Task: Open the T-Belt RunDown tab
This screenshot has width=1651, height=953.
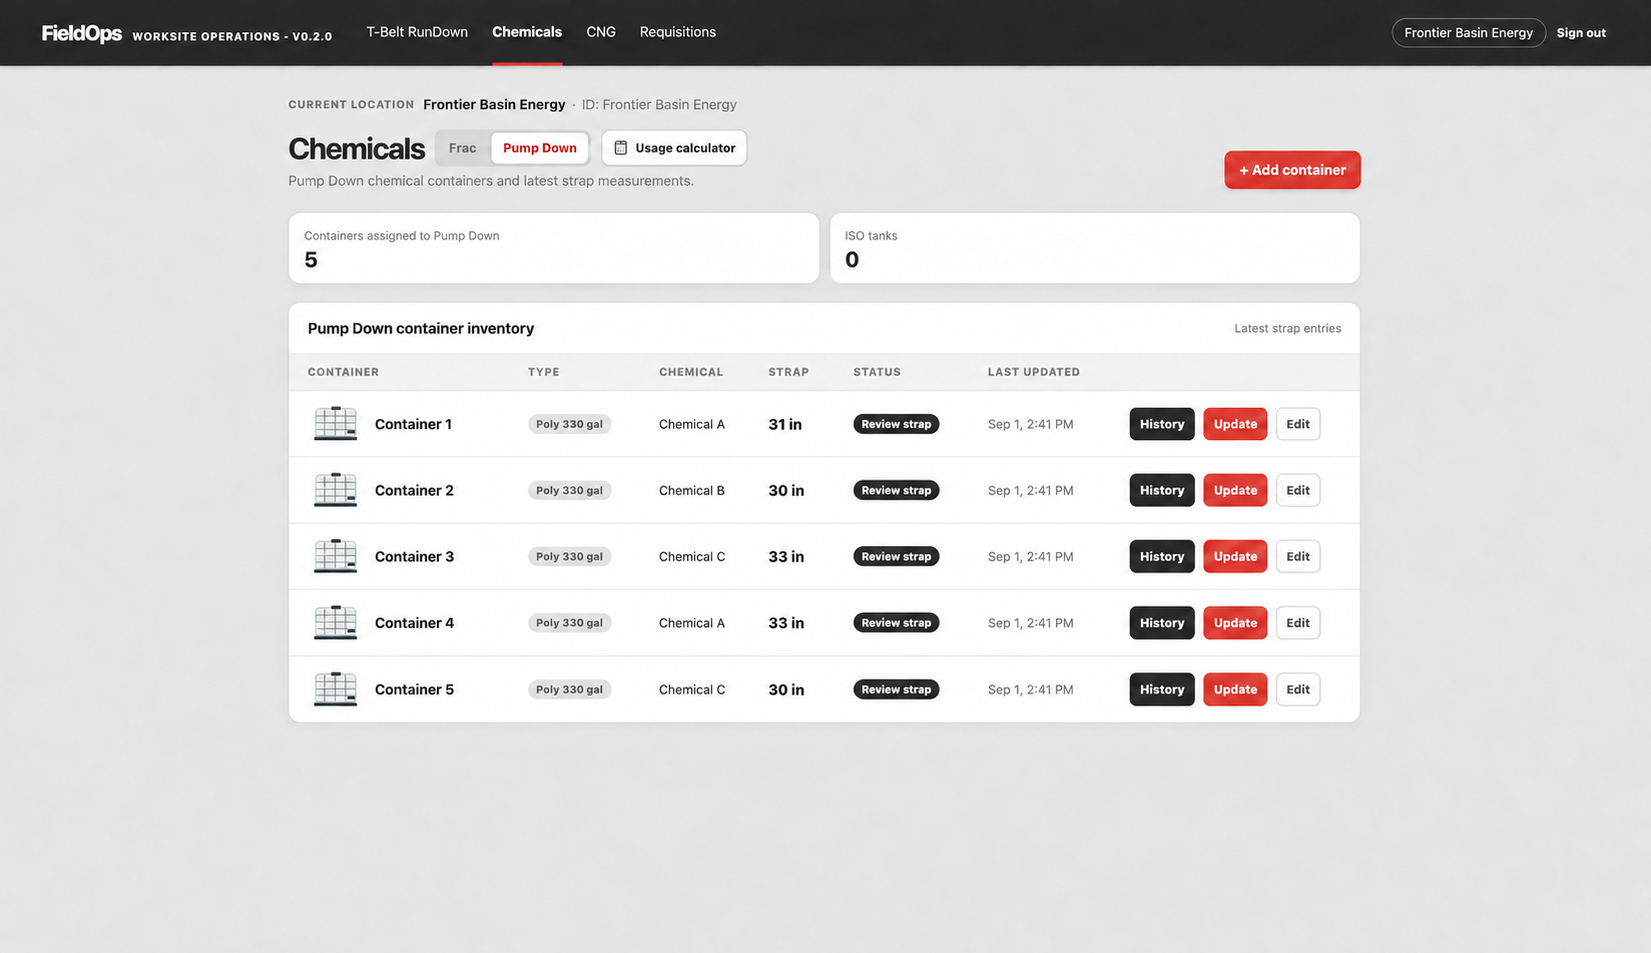Action: click(417, 32)
